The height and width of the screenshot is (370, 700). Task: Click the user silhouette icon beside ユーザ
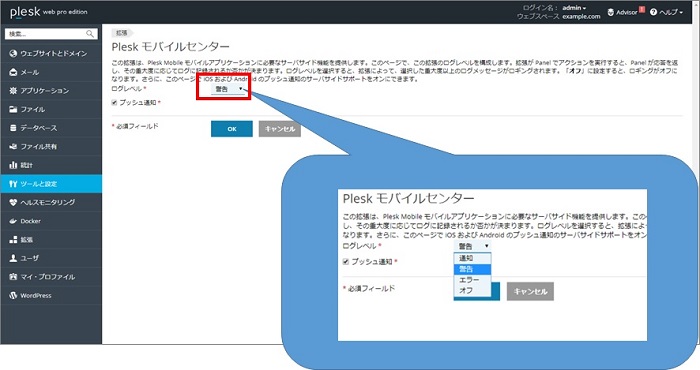[13, 258]
